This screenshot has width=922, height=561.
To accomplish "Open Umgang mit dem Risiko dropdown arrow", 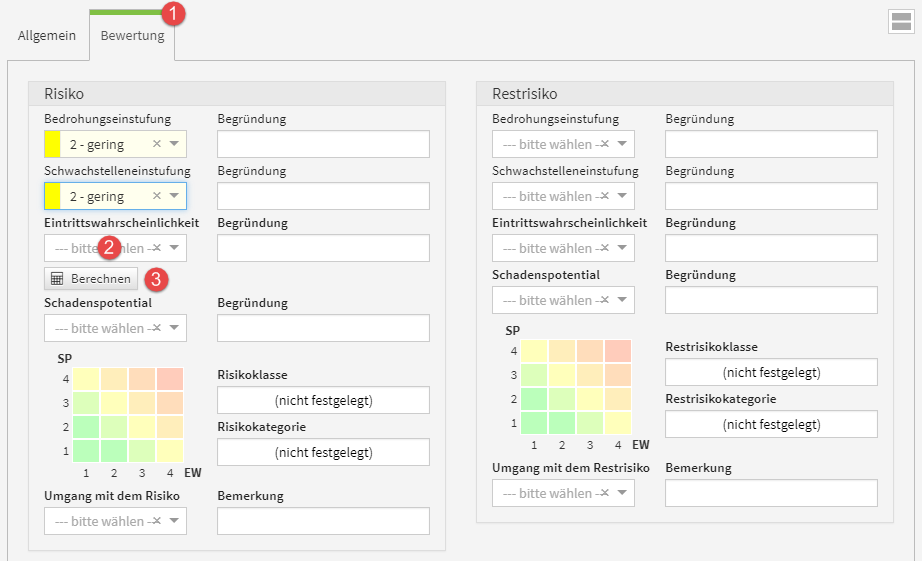I will pyautogui.click(x=174, y=520).
